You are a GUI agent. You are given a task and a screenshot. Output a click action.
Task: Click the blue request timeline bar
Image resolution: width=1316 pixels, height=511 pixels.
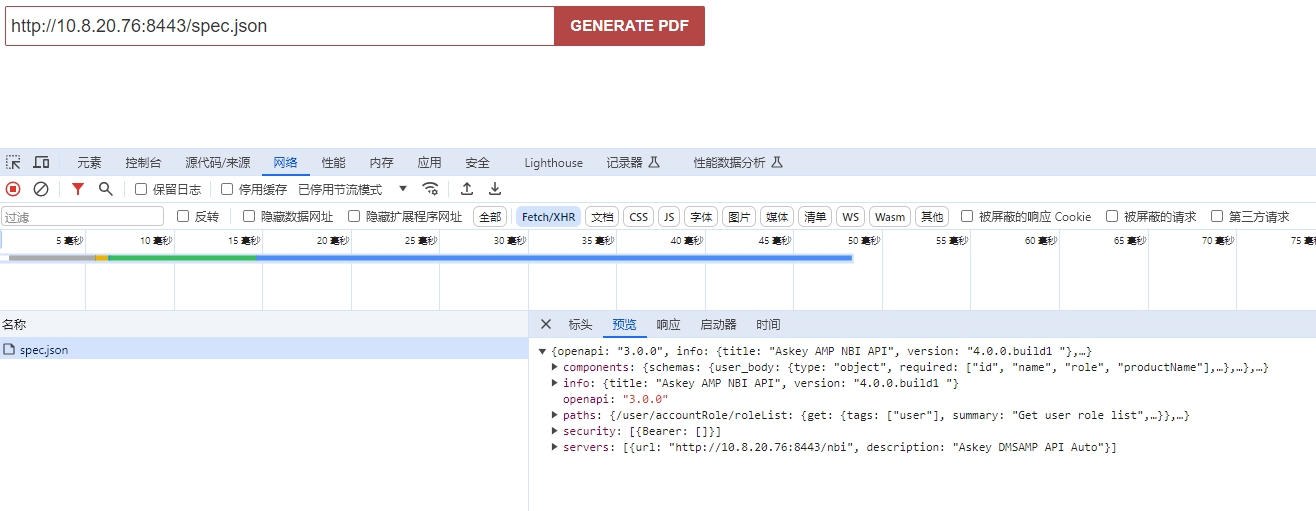click(554, 258)
